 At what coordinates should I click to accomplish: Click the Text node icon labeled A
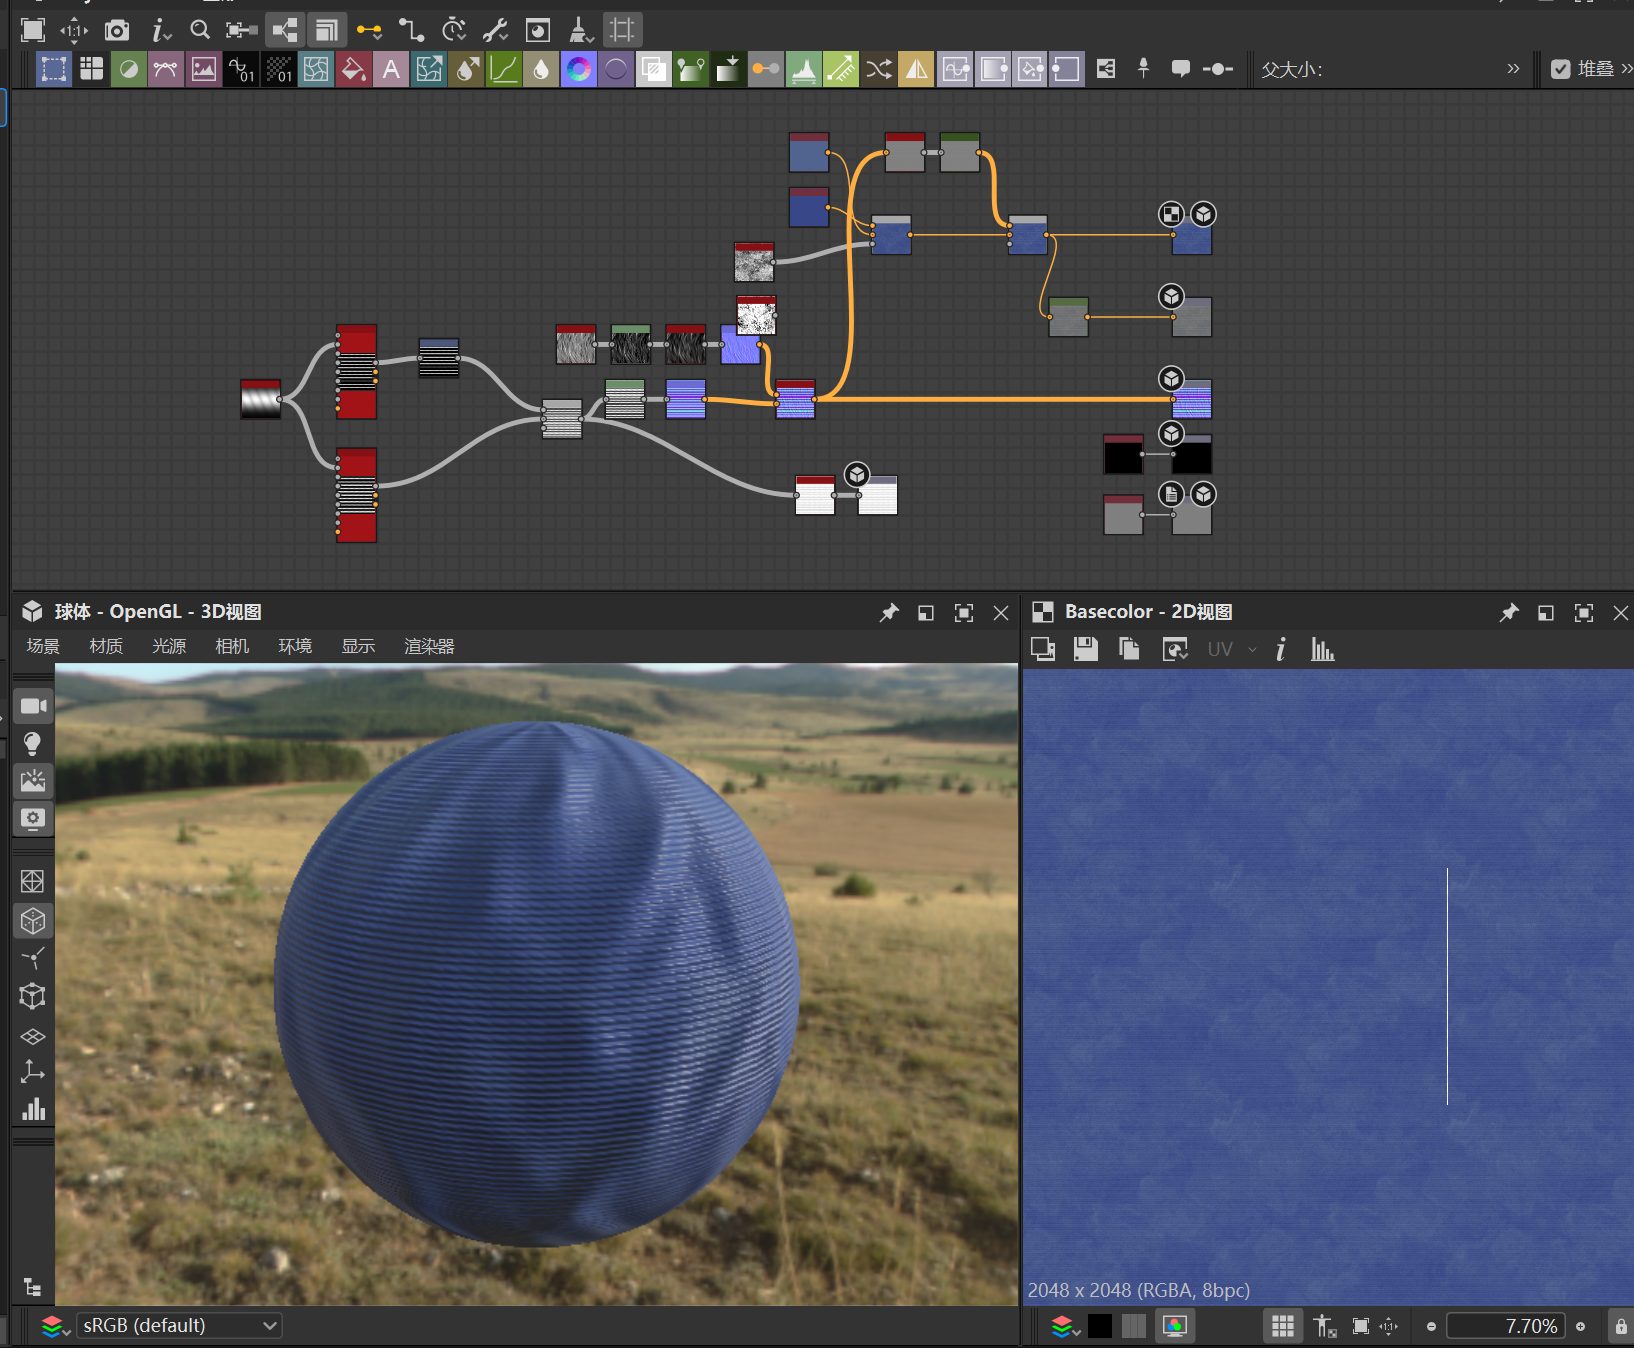tap(391, 69)
